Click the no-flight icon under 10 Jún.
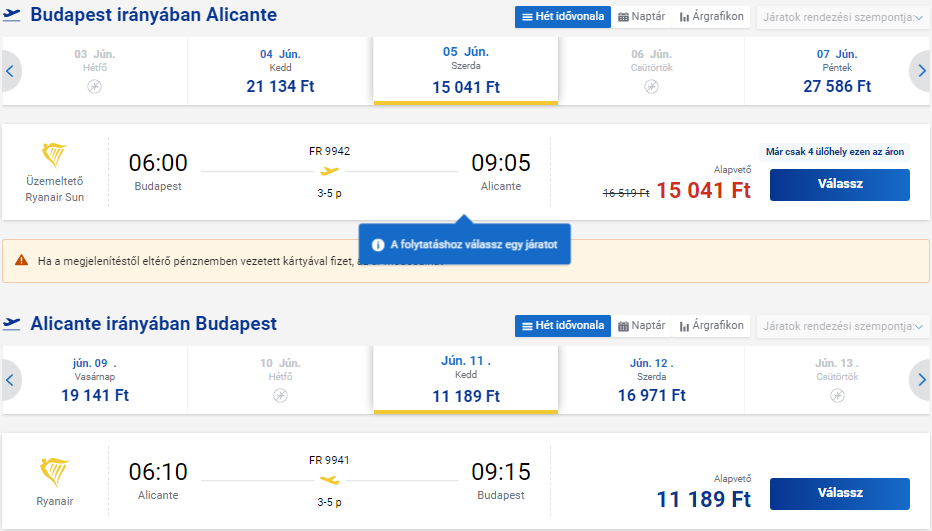Viewport: 932px width, 531px height. 280,396
